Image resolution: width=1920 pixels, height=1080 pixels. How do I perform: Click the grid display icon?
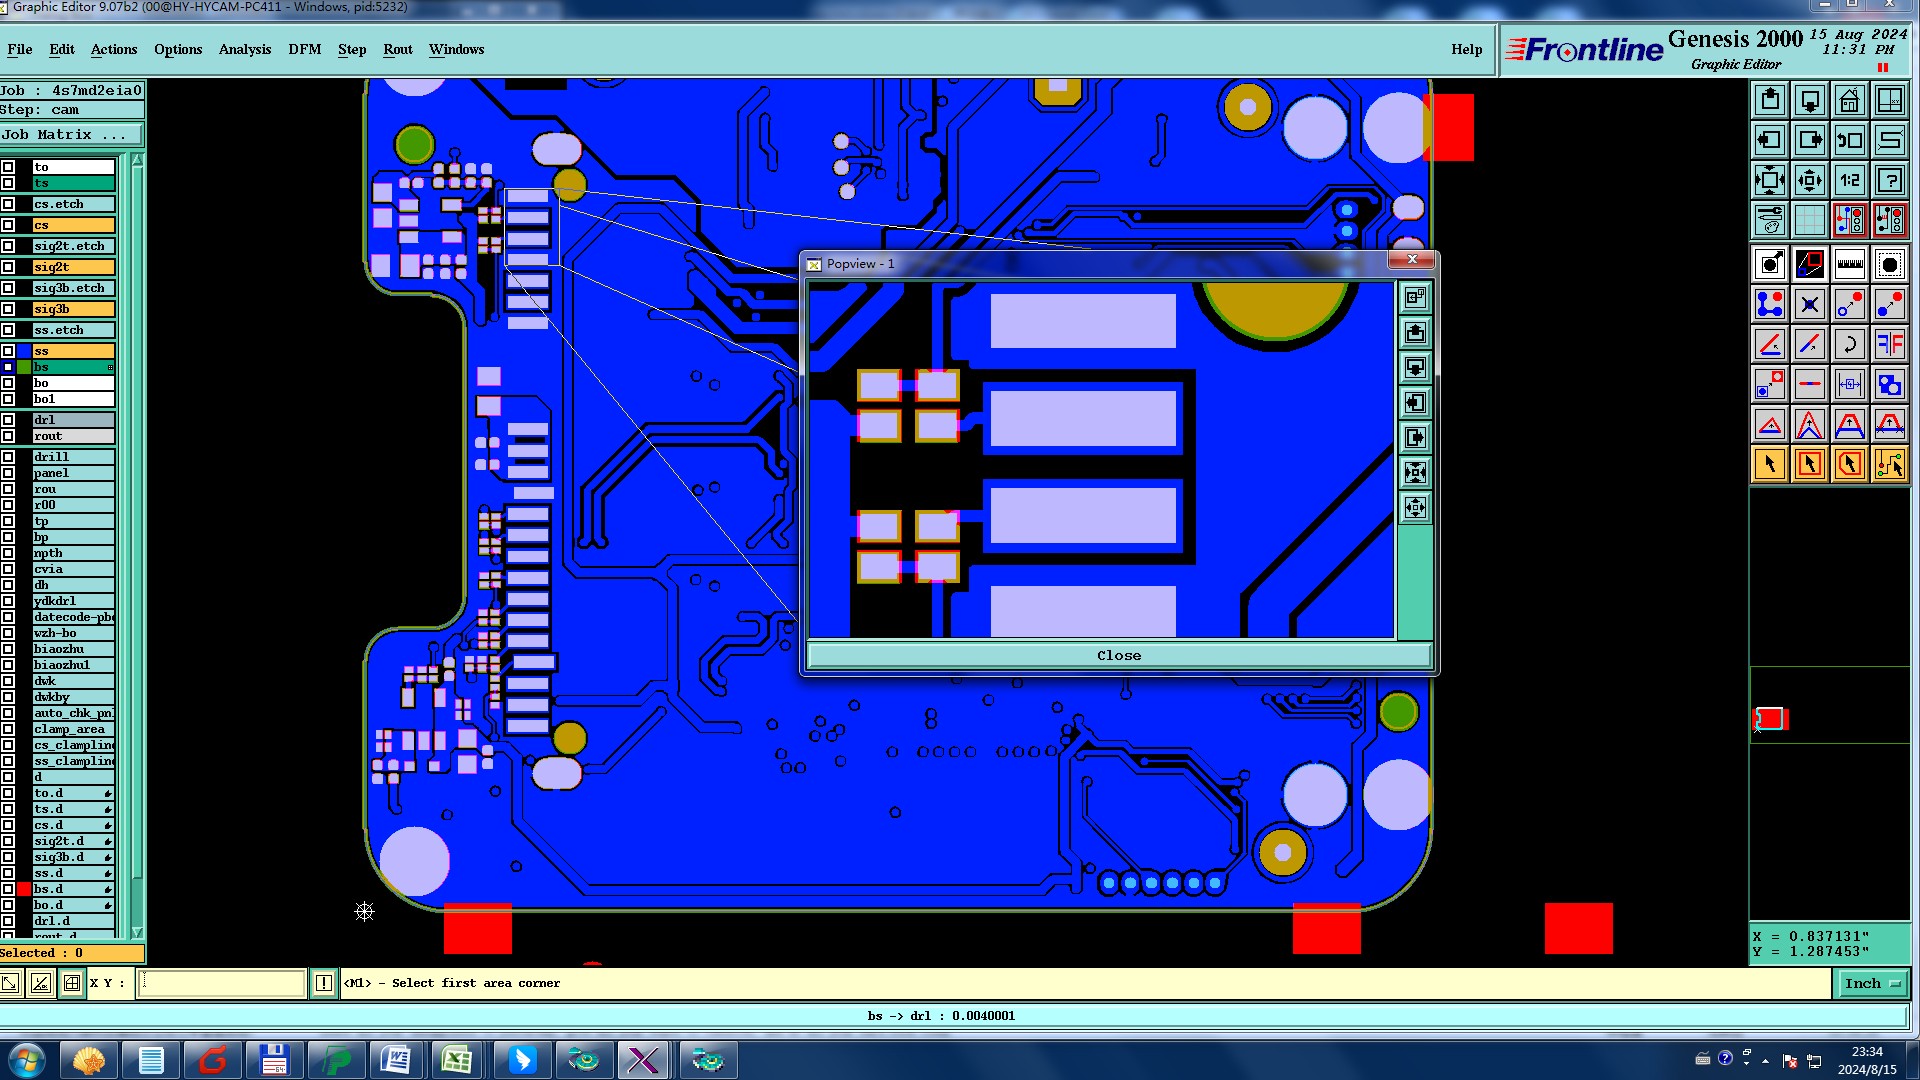tap(1809, 220)
